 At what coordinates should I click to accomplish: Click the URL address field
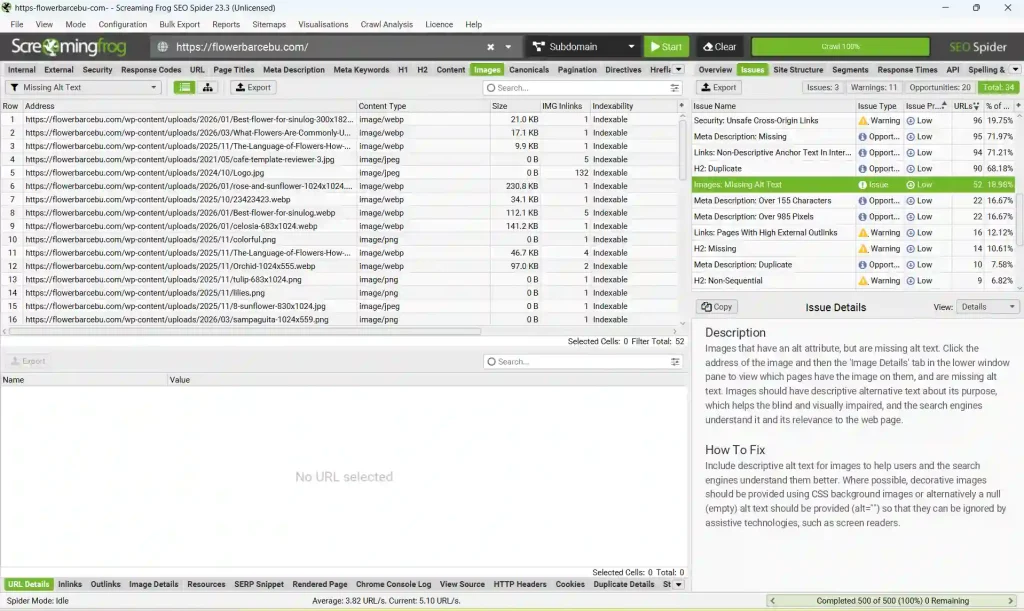[327, 47]
